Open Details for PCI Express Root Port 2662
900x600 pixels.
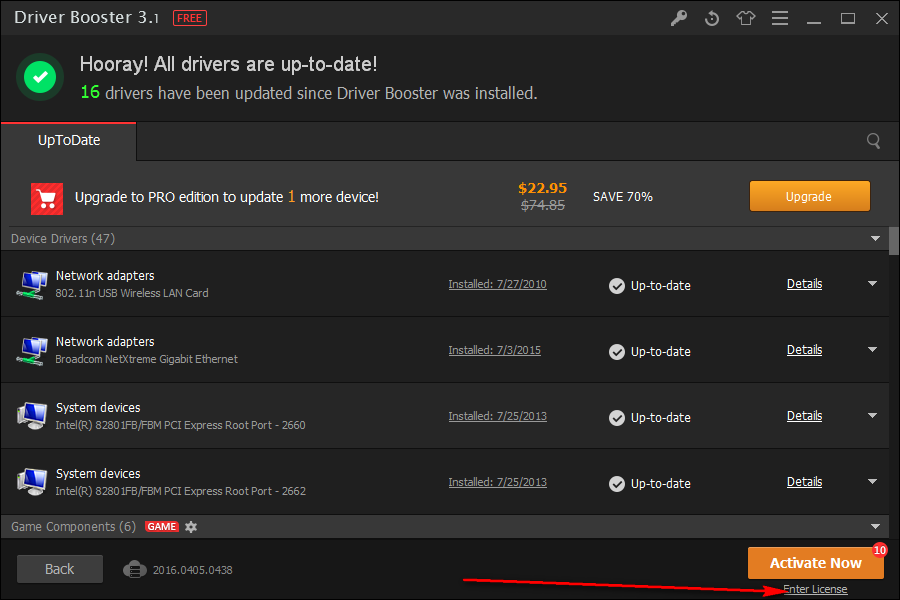tap(804, 482)
